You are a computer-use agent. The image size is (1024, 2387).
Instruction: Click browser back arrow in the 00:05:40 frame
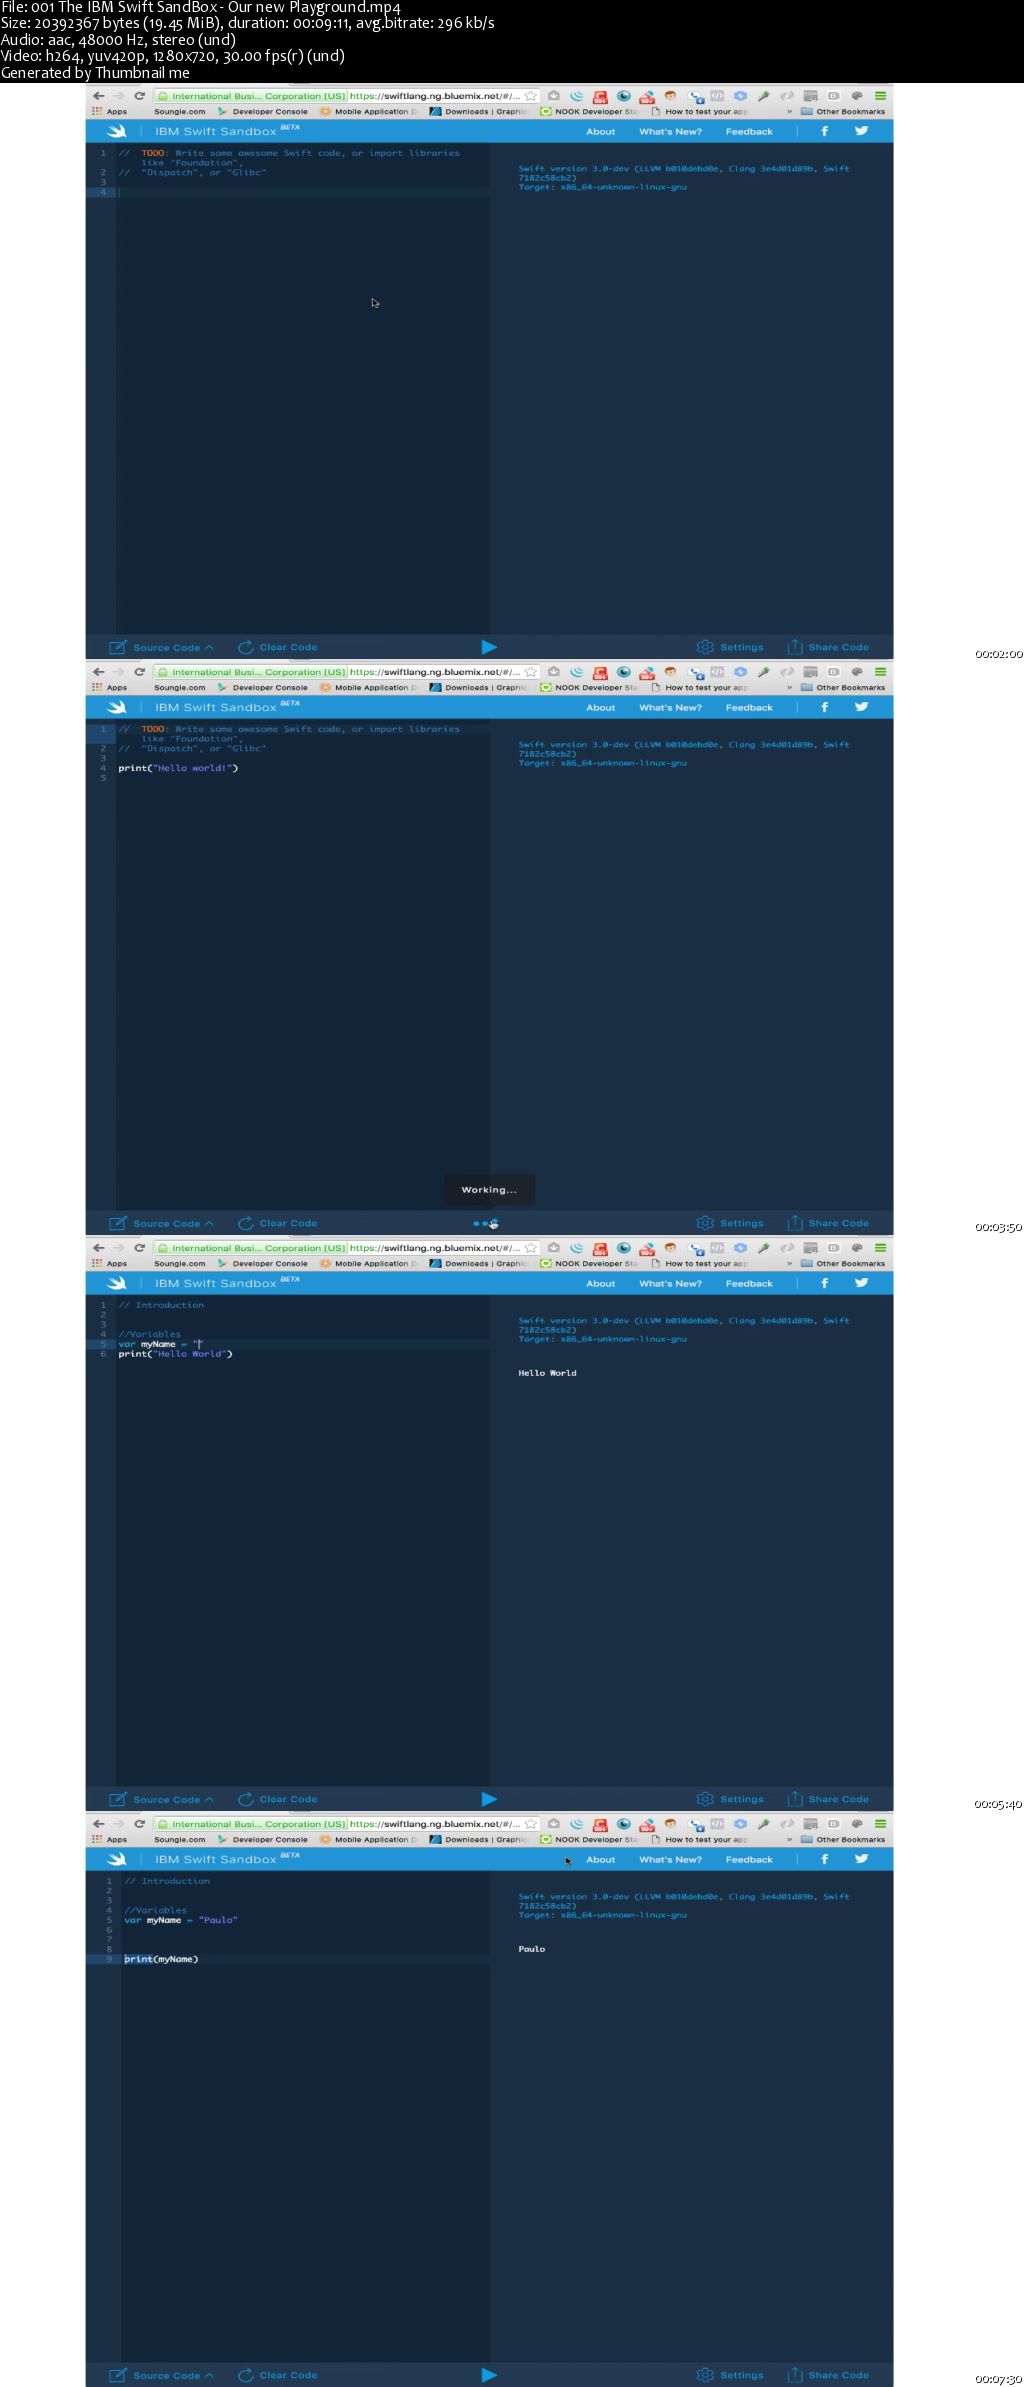[x=98, y=1248]
